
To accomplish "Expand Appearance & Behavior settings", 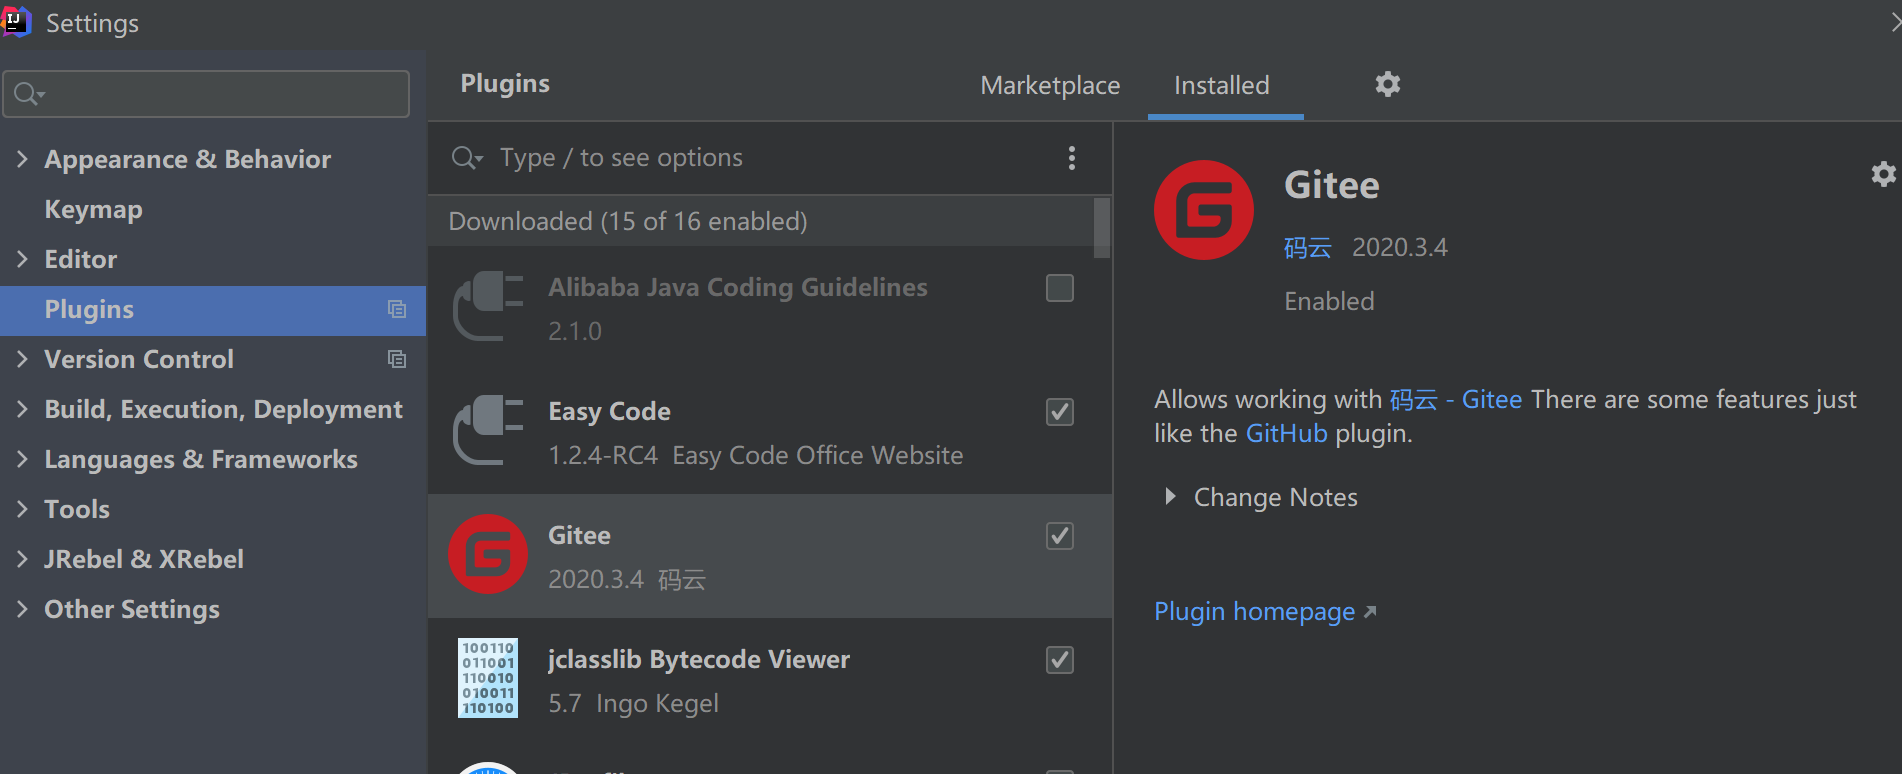I will [x=22, y=159].
